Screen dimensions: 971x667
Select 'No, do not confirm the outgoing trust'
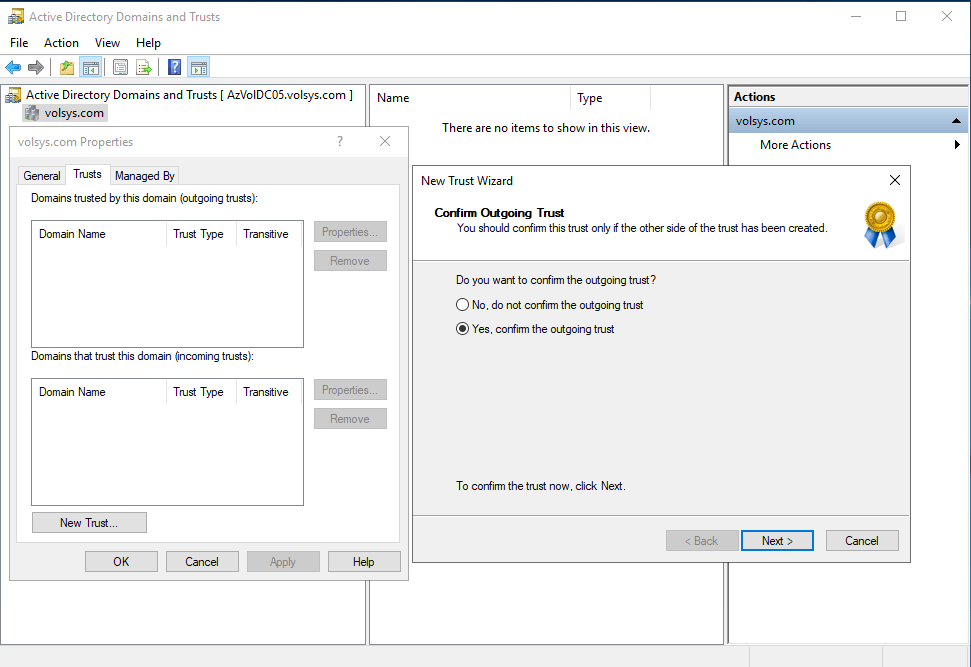click(x=463, y=305)
